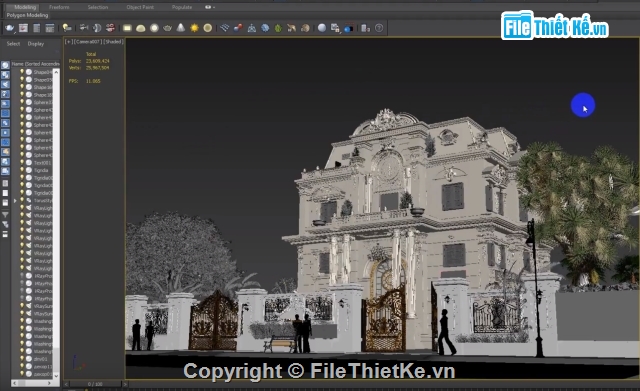Image resolution: width=640 pixels, height=391 pixels.
Task: Toggle visibility bulb of dmi01
Action: click(x=22, y=359)
